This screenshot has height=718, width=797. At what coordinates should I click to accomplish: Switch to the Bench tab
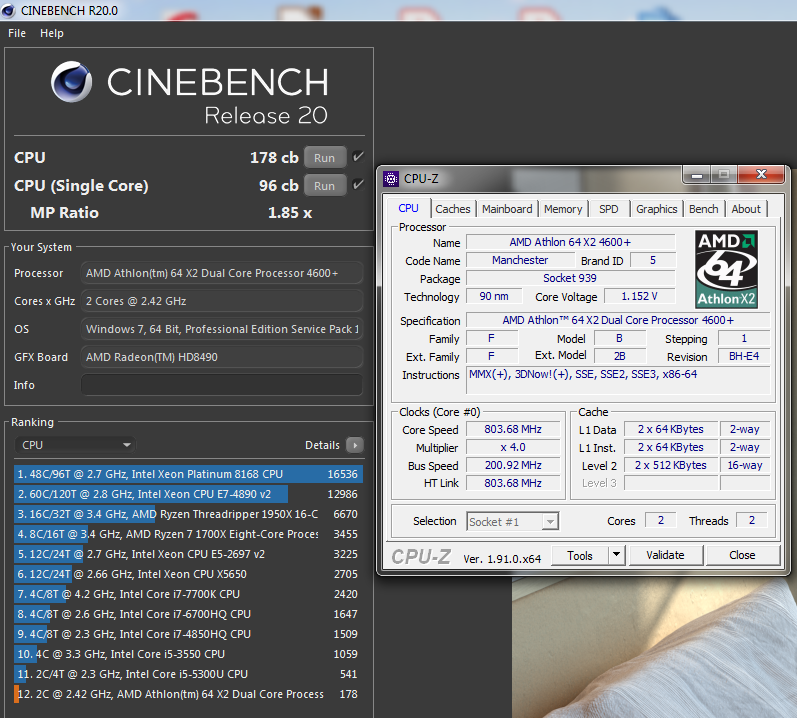[x=703, y=209]
